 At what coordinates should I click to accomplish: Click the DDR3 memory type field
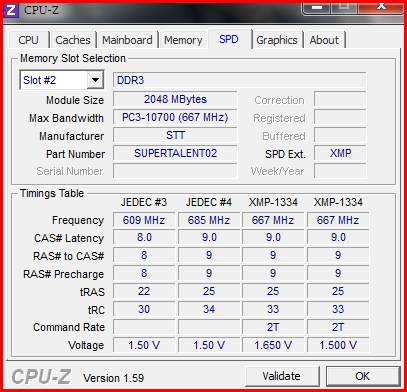(239, 80)
